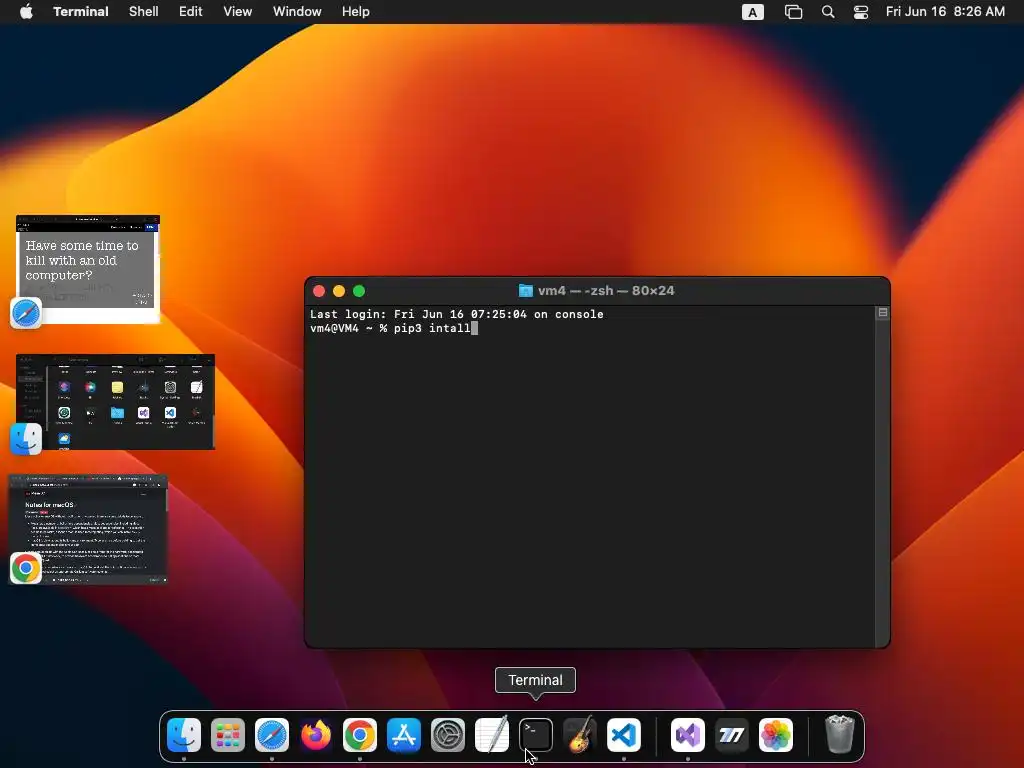Image resolution: width=1024 pixels, height=768 pixels.
Task: Click Finder badge icon on Stage Manager thumbnail
Action: [26, 439]
